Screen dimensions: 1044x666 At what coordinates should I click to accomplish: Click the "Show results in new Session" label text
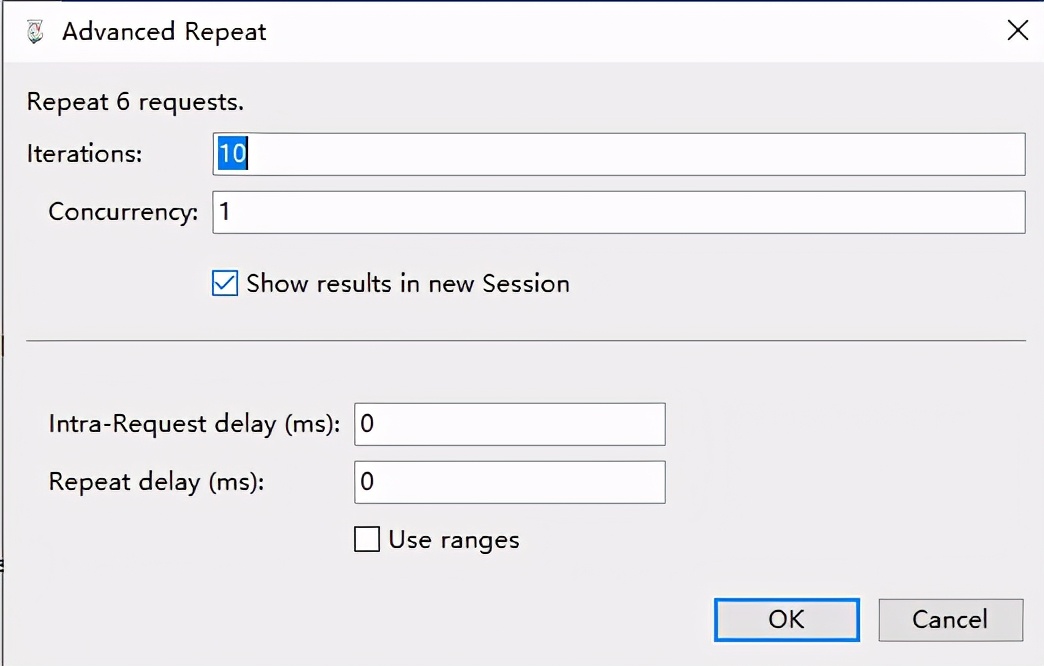coord(408,284)
